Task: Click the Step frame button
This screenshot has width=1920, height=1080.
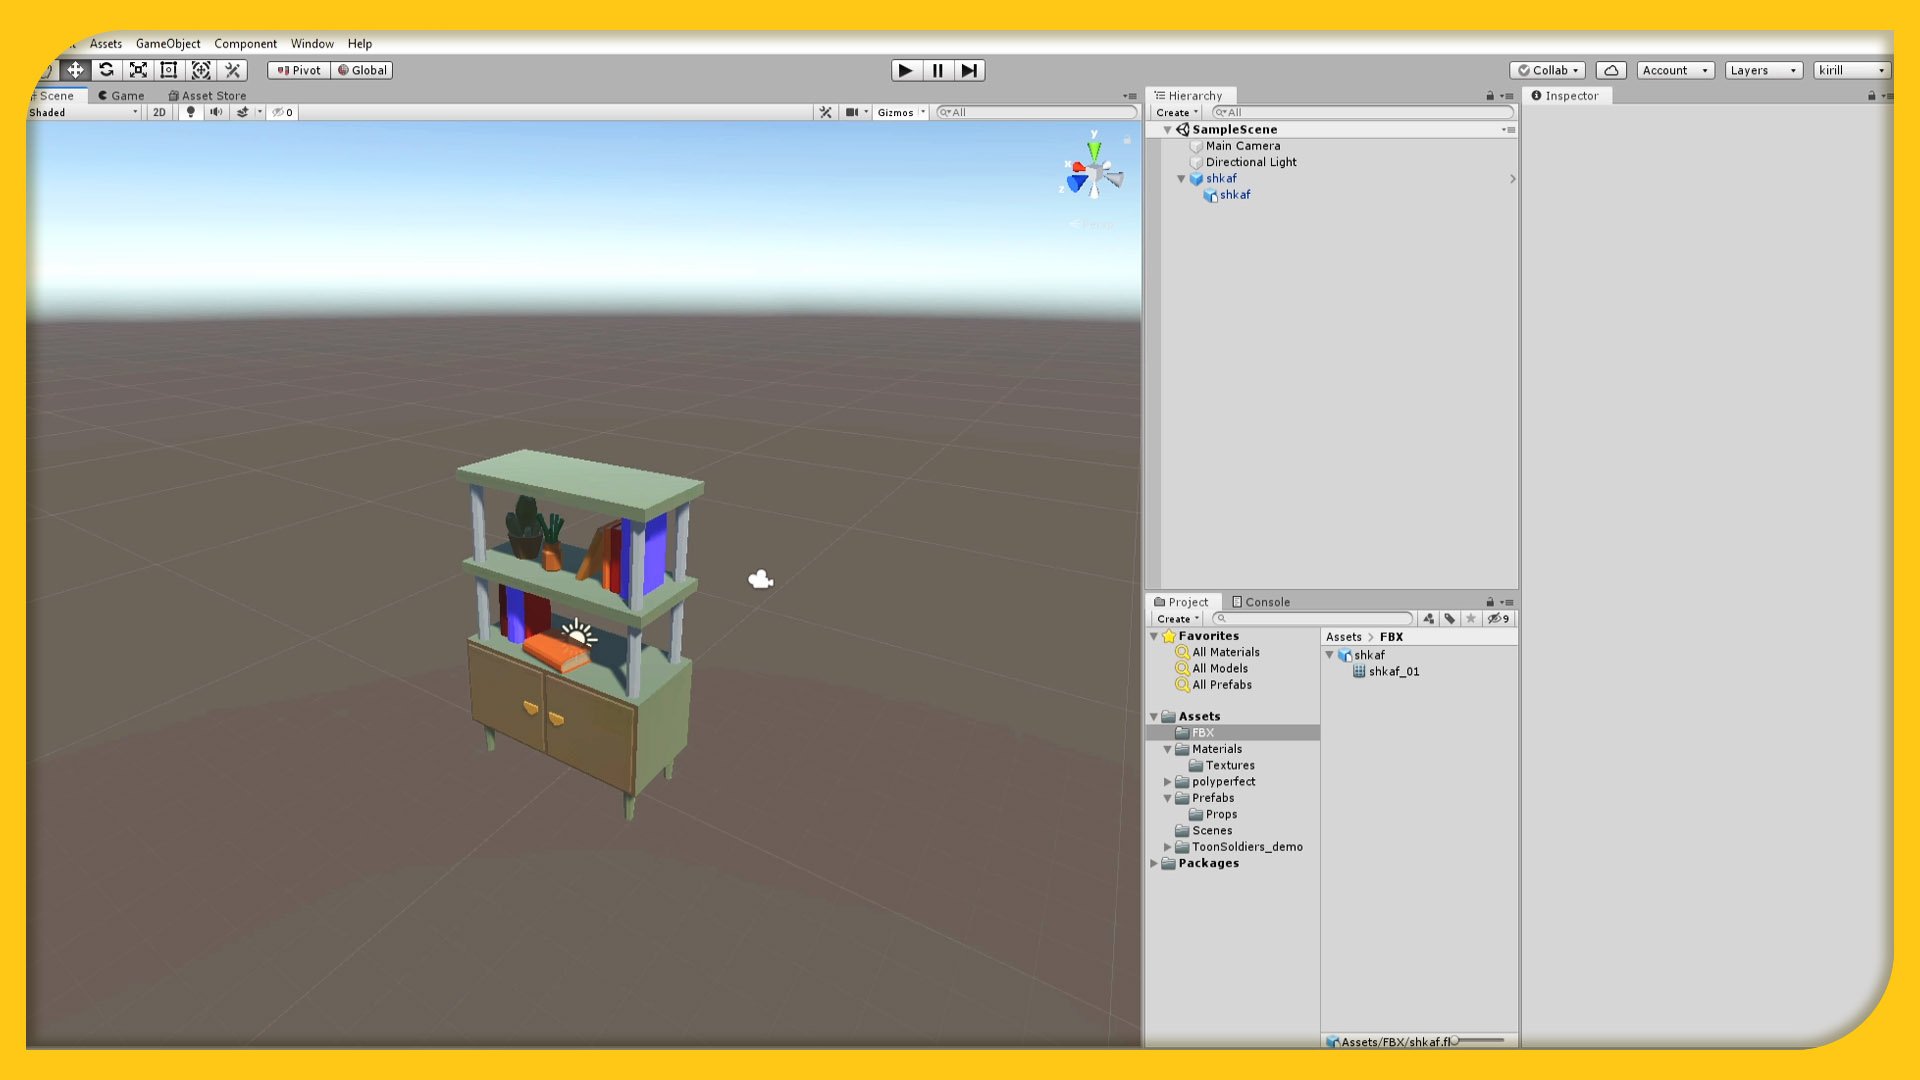Action: 969,70
